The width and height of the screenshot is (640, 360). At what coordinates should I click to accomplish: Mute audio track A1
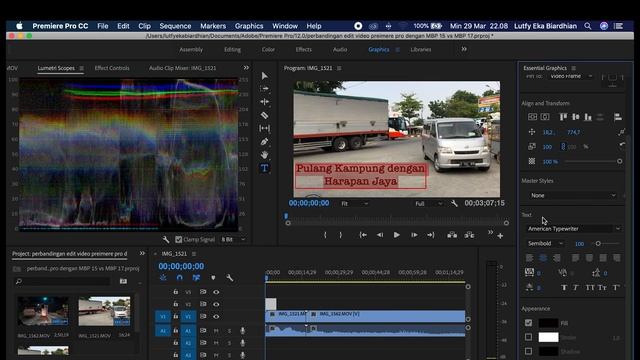coord(216,331)
